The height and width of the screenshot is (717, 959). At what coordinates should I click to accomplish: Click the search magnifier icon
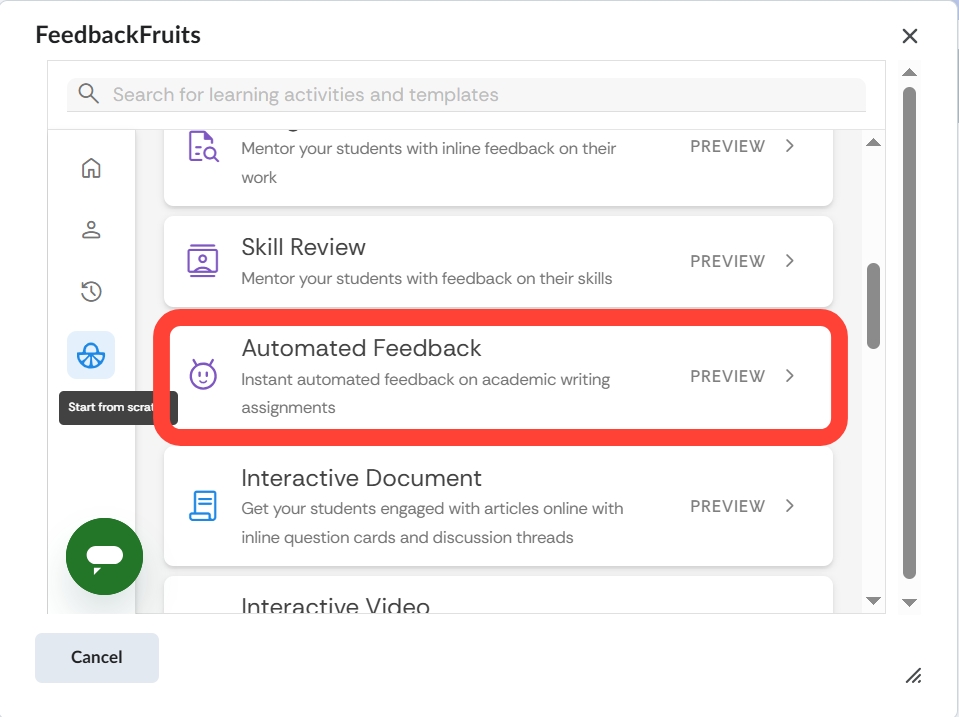(x=89, y=94)
